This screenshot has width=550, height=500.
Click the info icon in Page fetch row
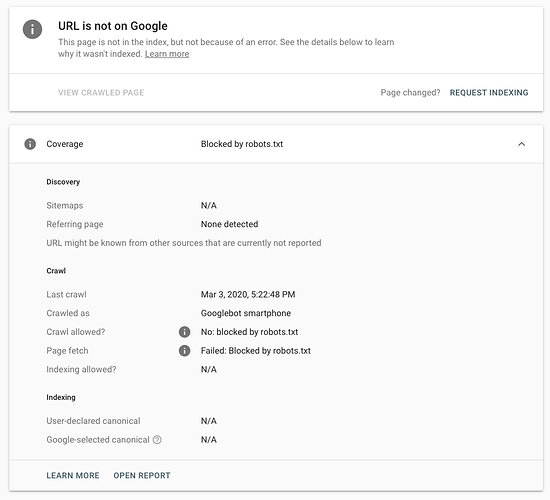pyautogui.click(x=185, y=351)
